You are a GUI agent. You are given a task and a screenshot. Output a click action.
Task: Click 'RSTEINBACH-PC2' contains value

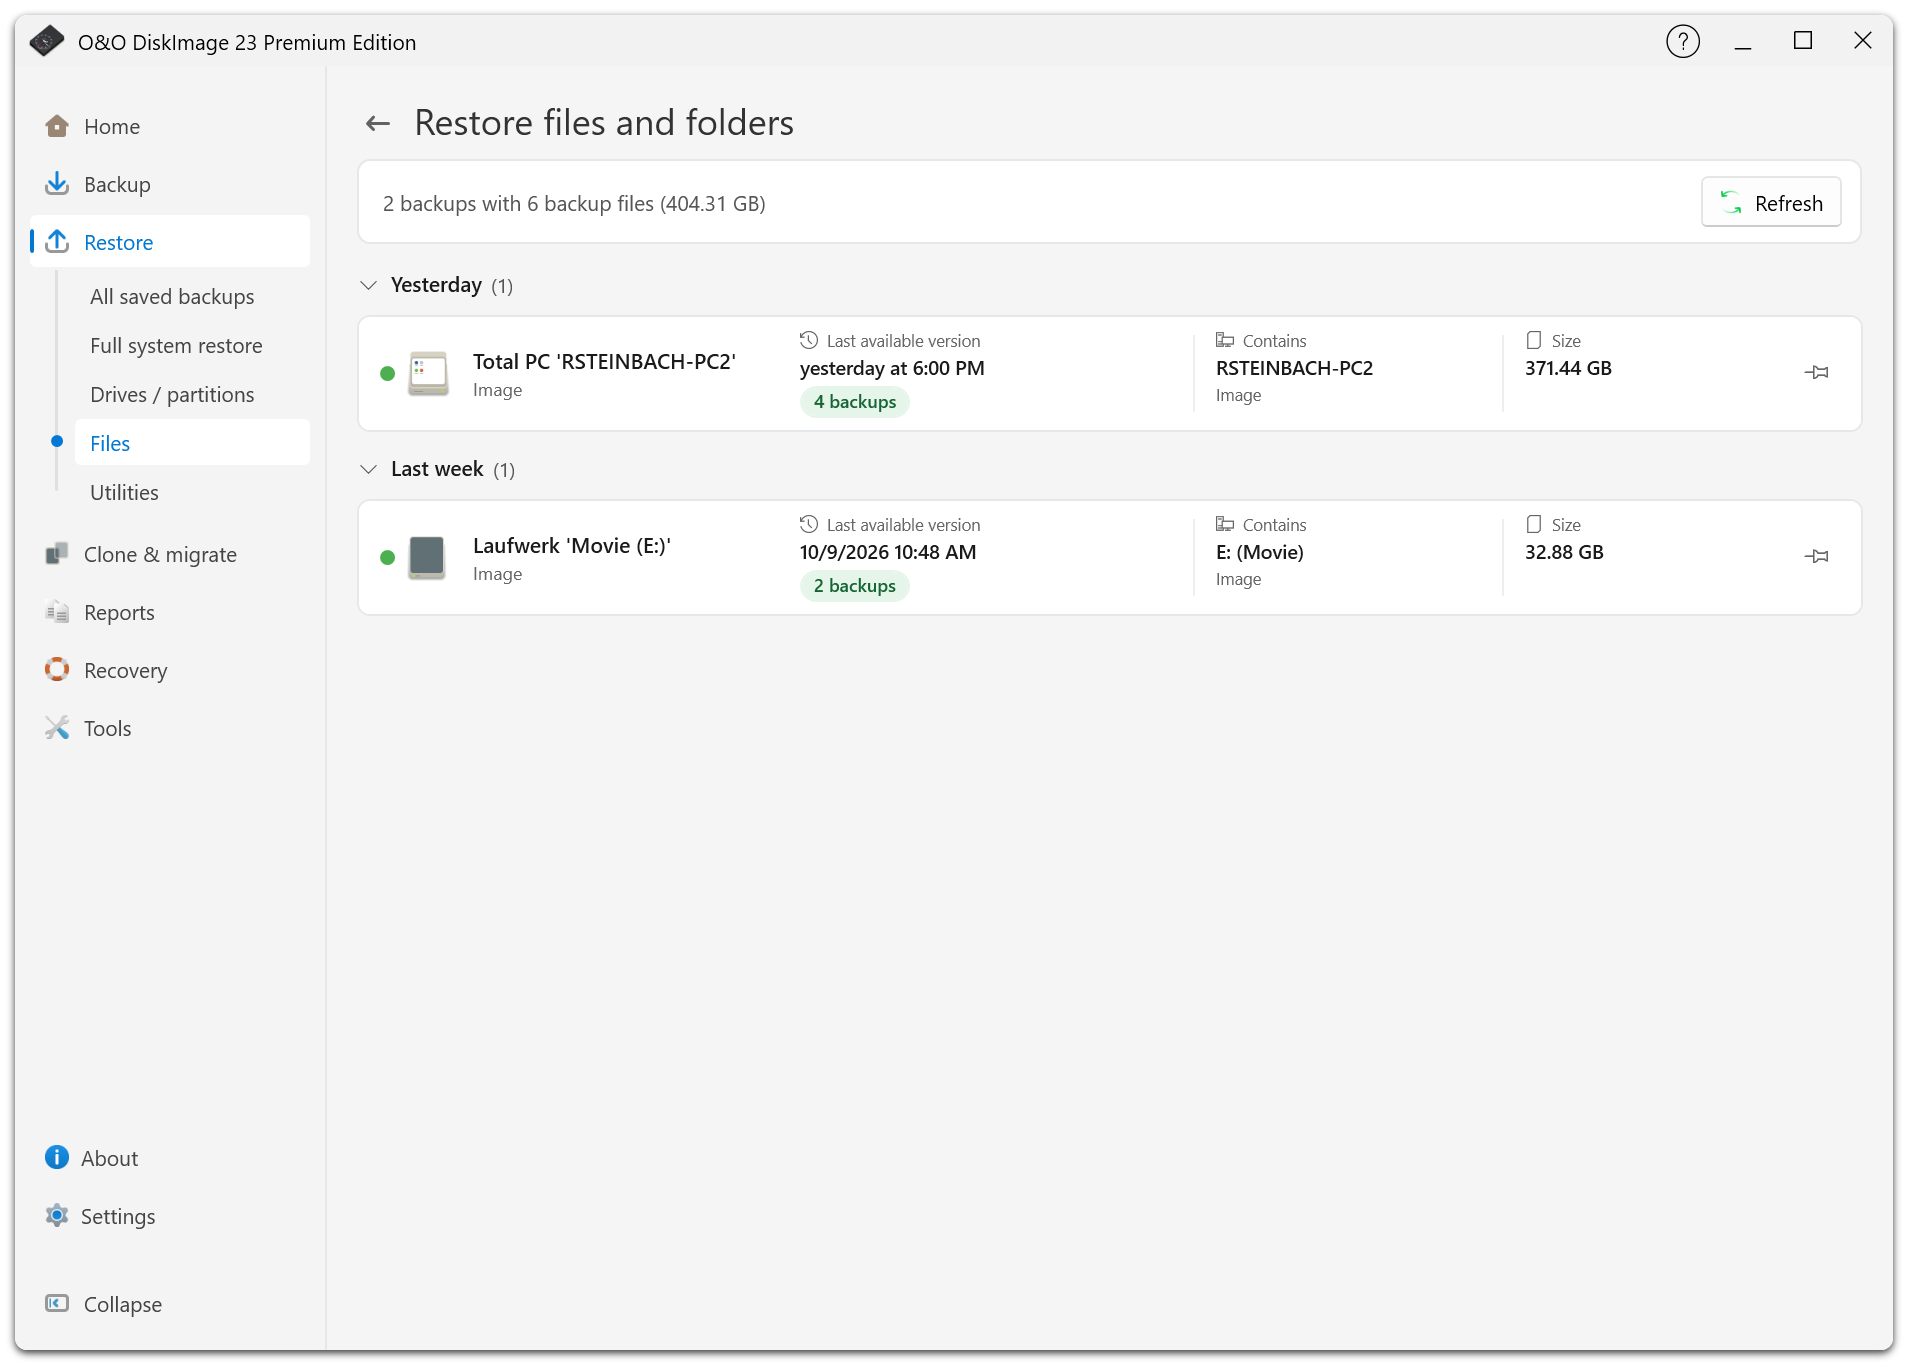pos(1294,369)
